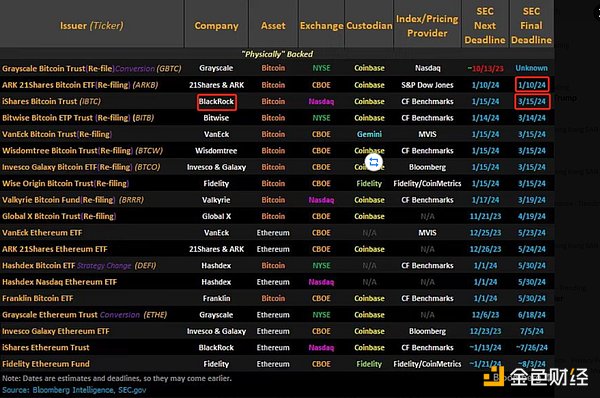
Task: Click ARK 21Shares Bitcoin ETF (ARKB) issuer name
Action: point(80,85)
